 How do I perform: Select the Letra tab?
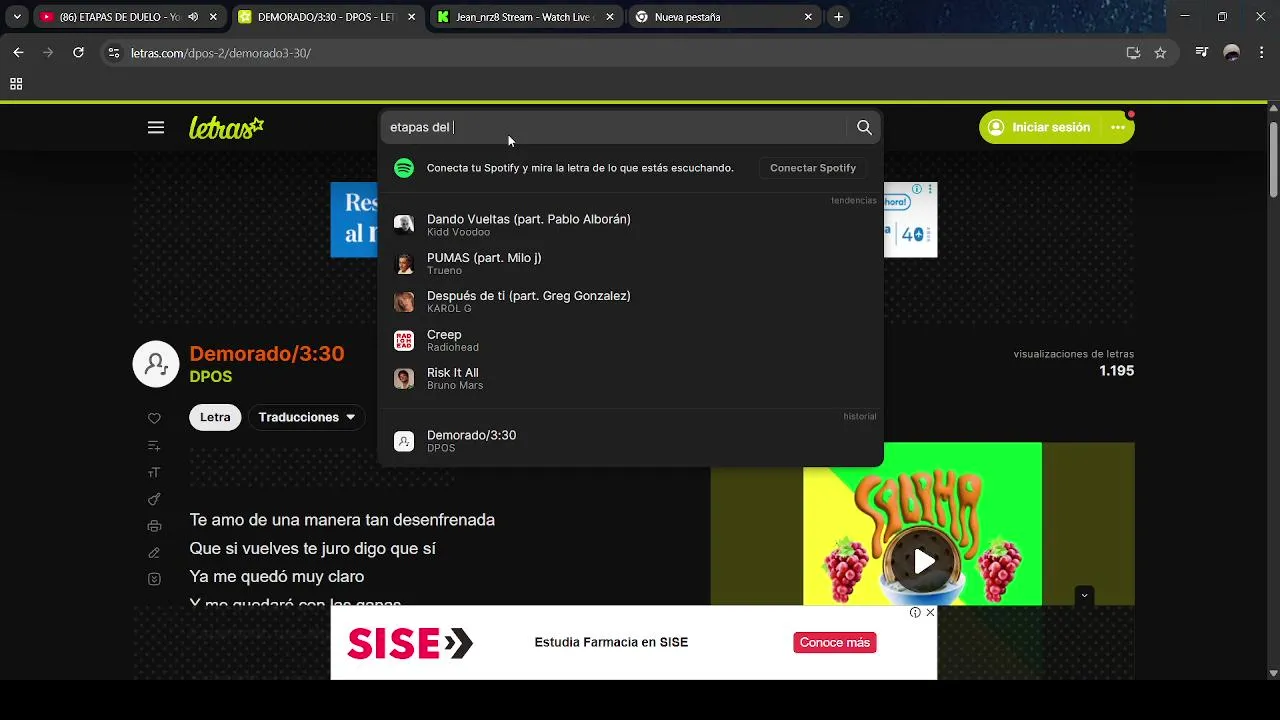coord(215,417)
